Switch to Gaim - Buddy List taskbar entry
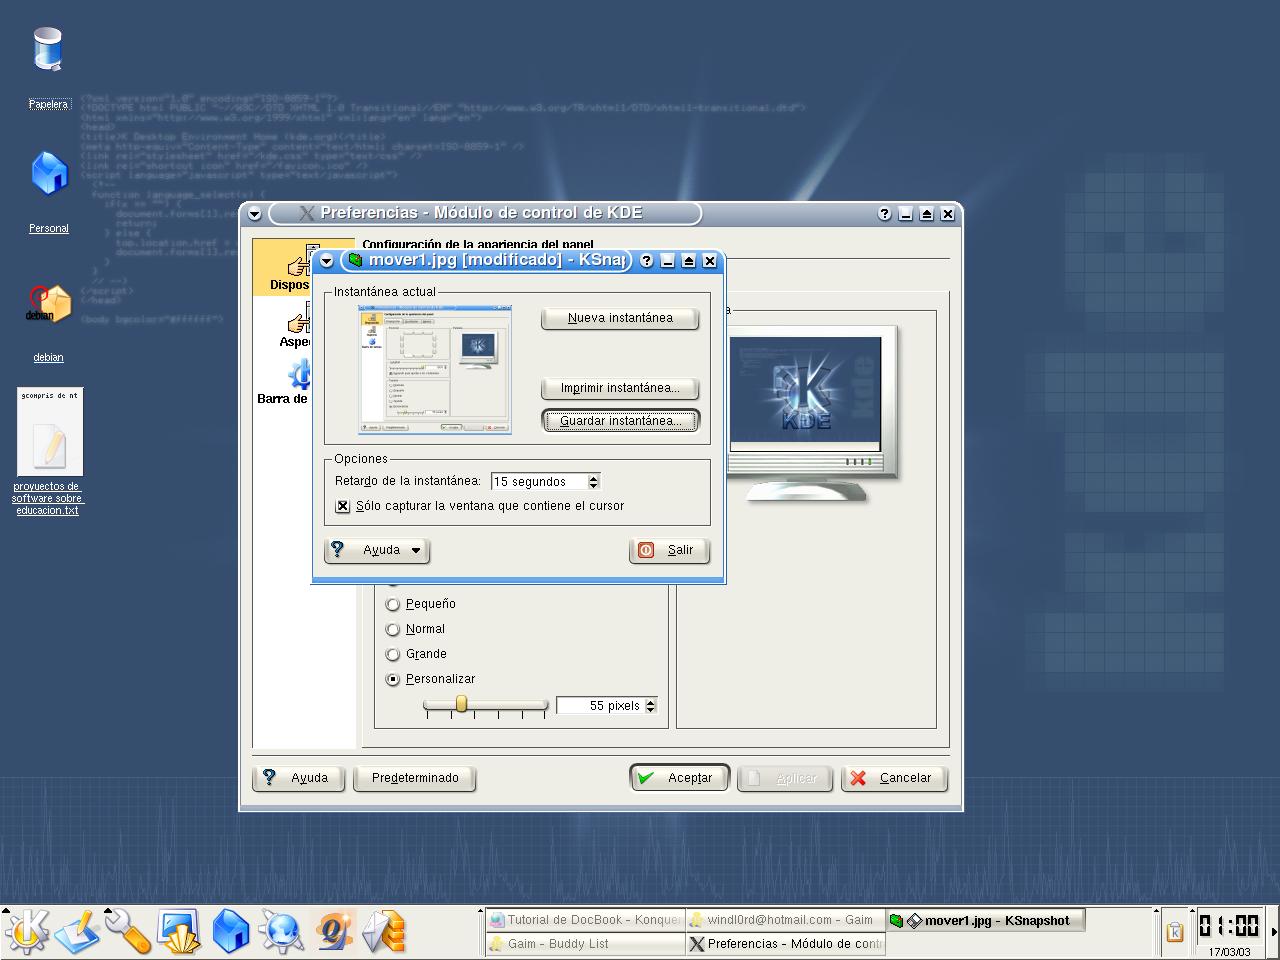The width and height of the screenshot is (1280, 960). coord(584,943)
